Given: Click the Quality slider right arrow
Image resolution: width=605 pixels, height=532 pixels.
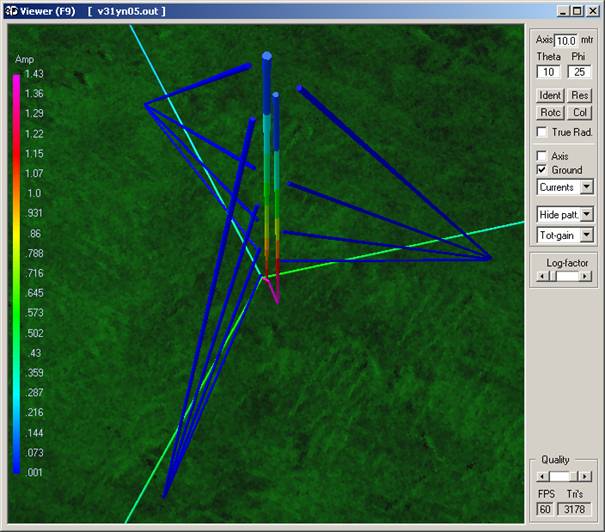Looking at the screenshot, I should click(x=587, y=476).
